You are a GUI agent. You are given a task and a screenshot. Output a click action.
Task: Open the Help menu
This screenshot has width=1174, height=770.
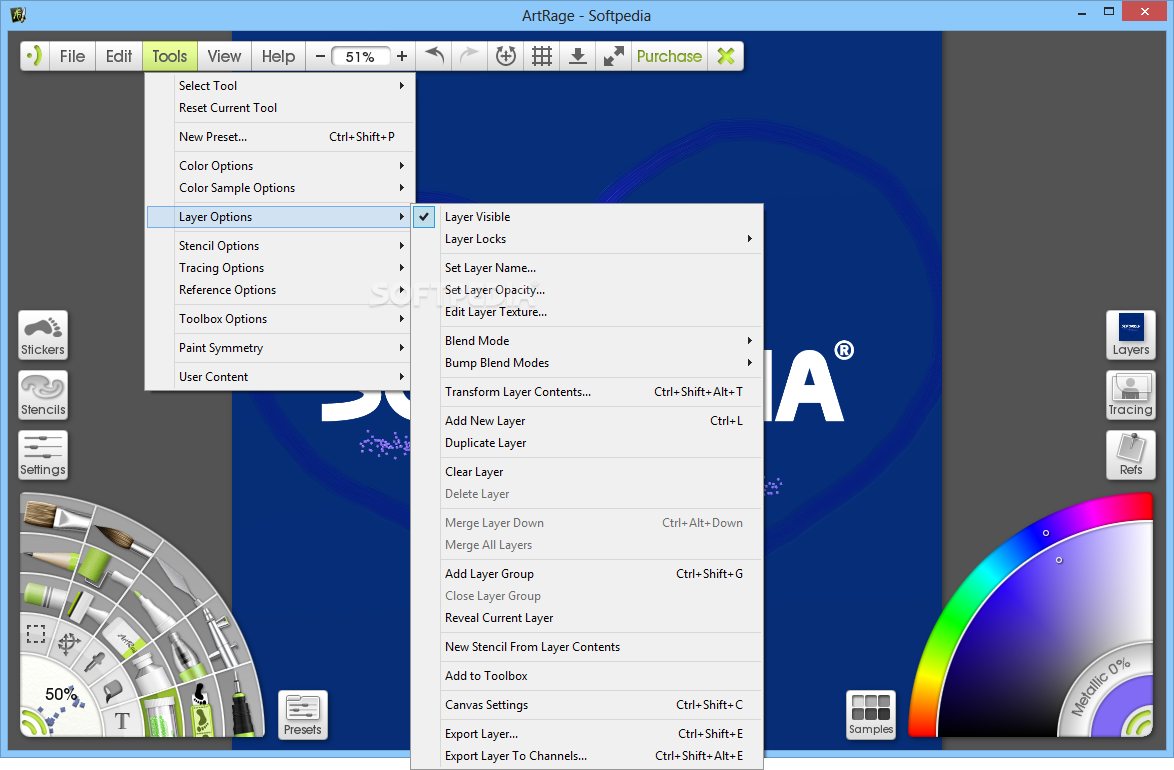(x=278, y=56)
